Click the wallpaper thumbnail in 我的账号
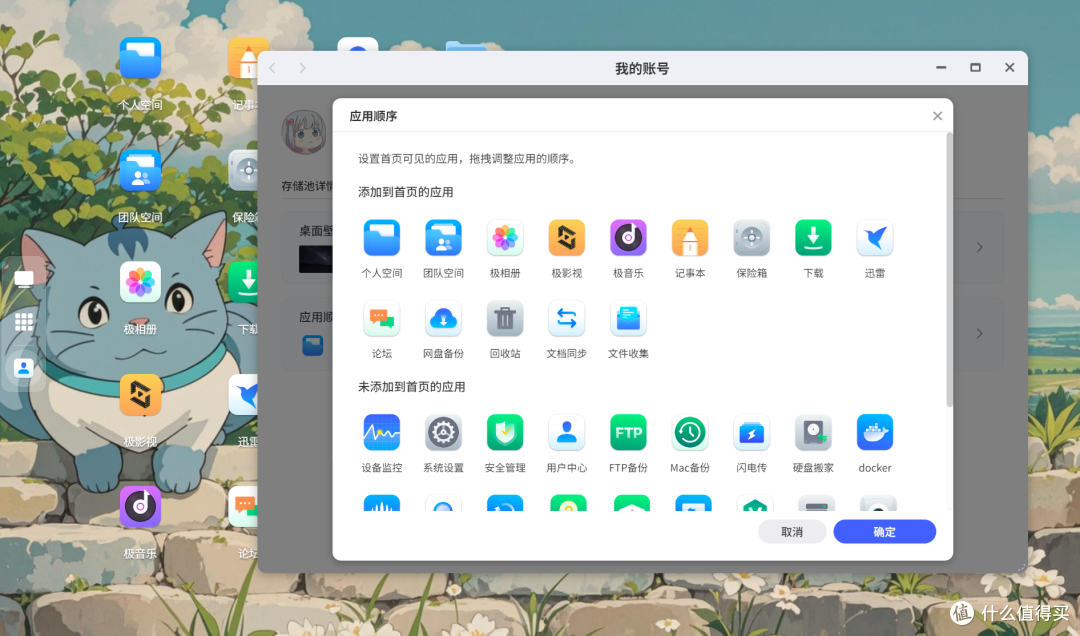The image size is (1080, 636). (315, 259)
